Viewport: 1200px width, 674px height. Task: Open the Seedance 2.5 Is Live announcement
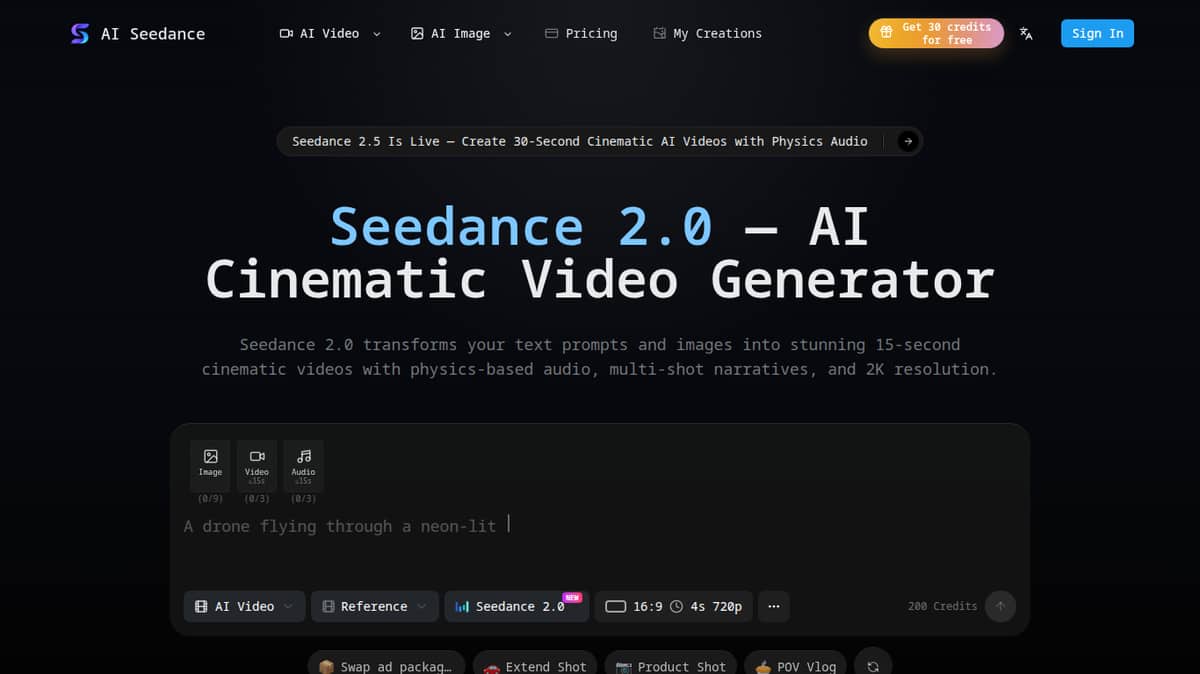point(599,141)
